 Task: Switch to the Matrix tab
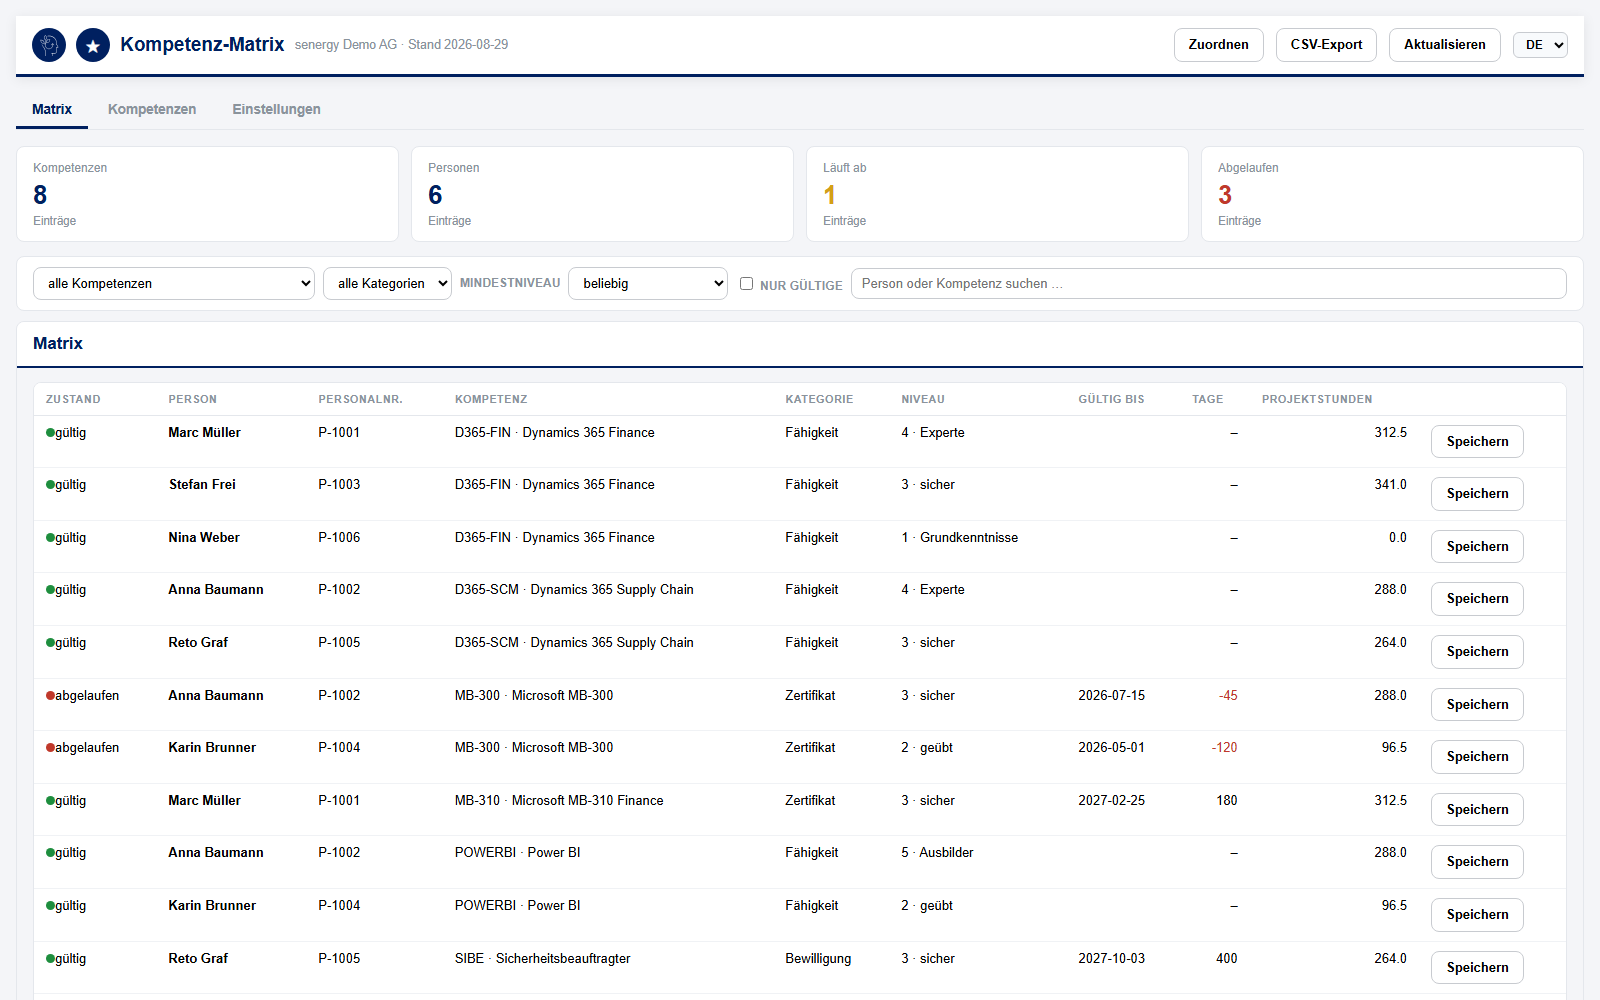click(52, 109)
